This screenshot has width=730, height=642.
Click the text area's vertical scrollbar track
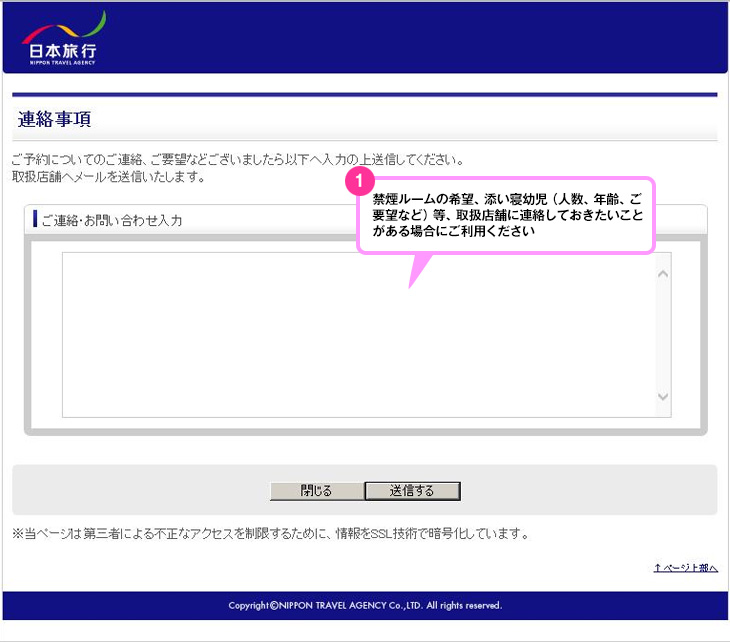click(662, 335)
